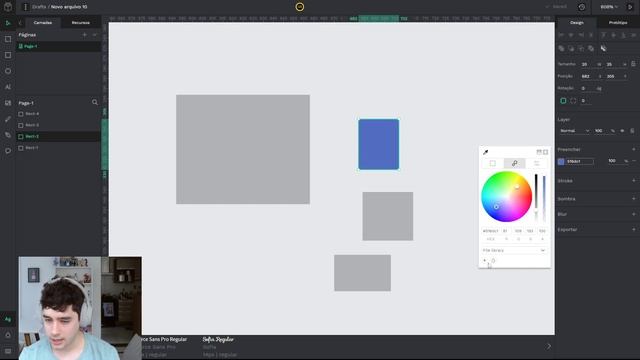Image resolution: width=640 pixels, height=360 pixels.
Task: Open the zoom percentage dropdown
Action: pos(609,7)
